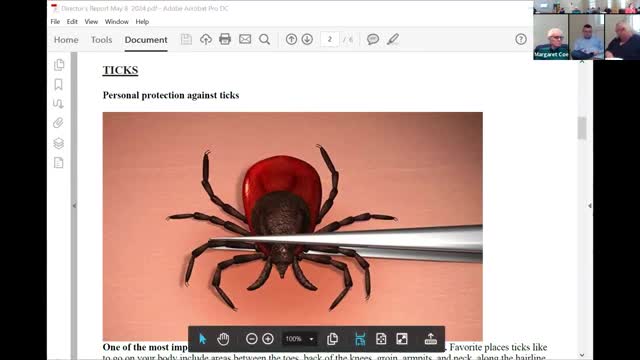Open the Attachments paperclip panel

(x=58, y=123)
